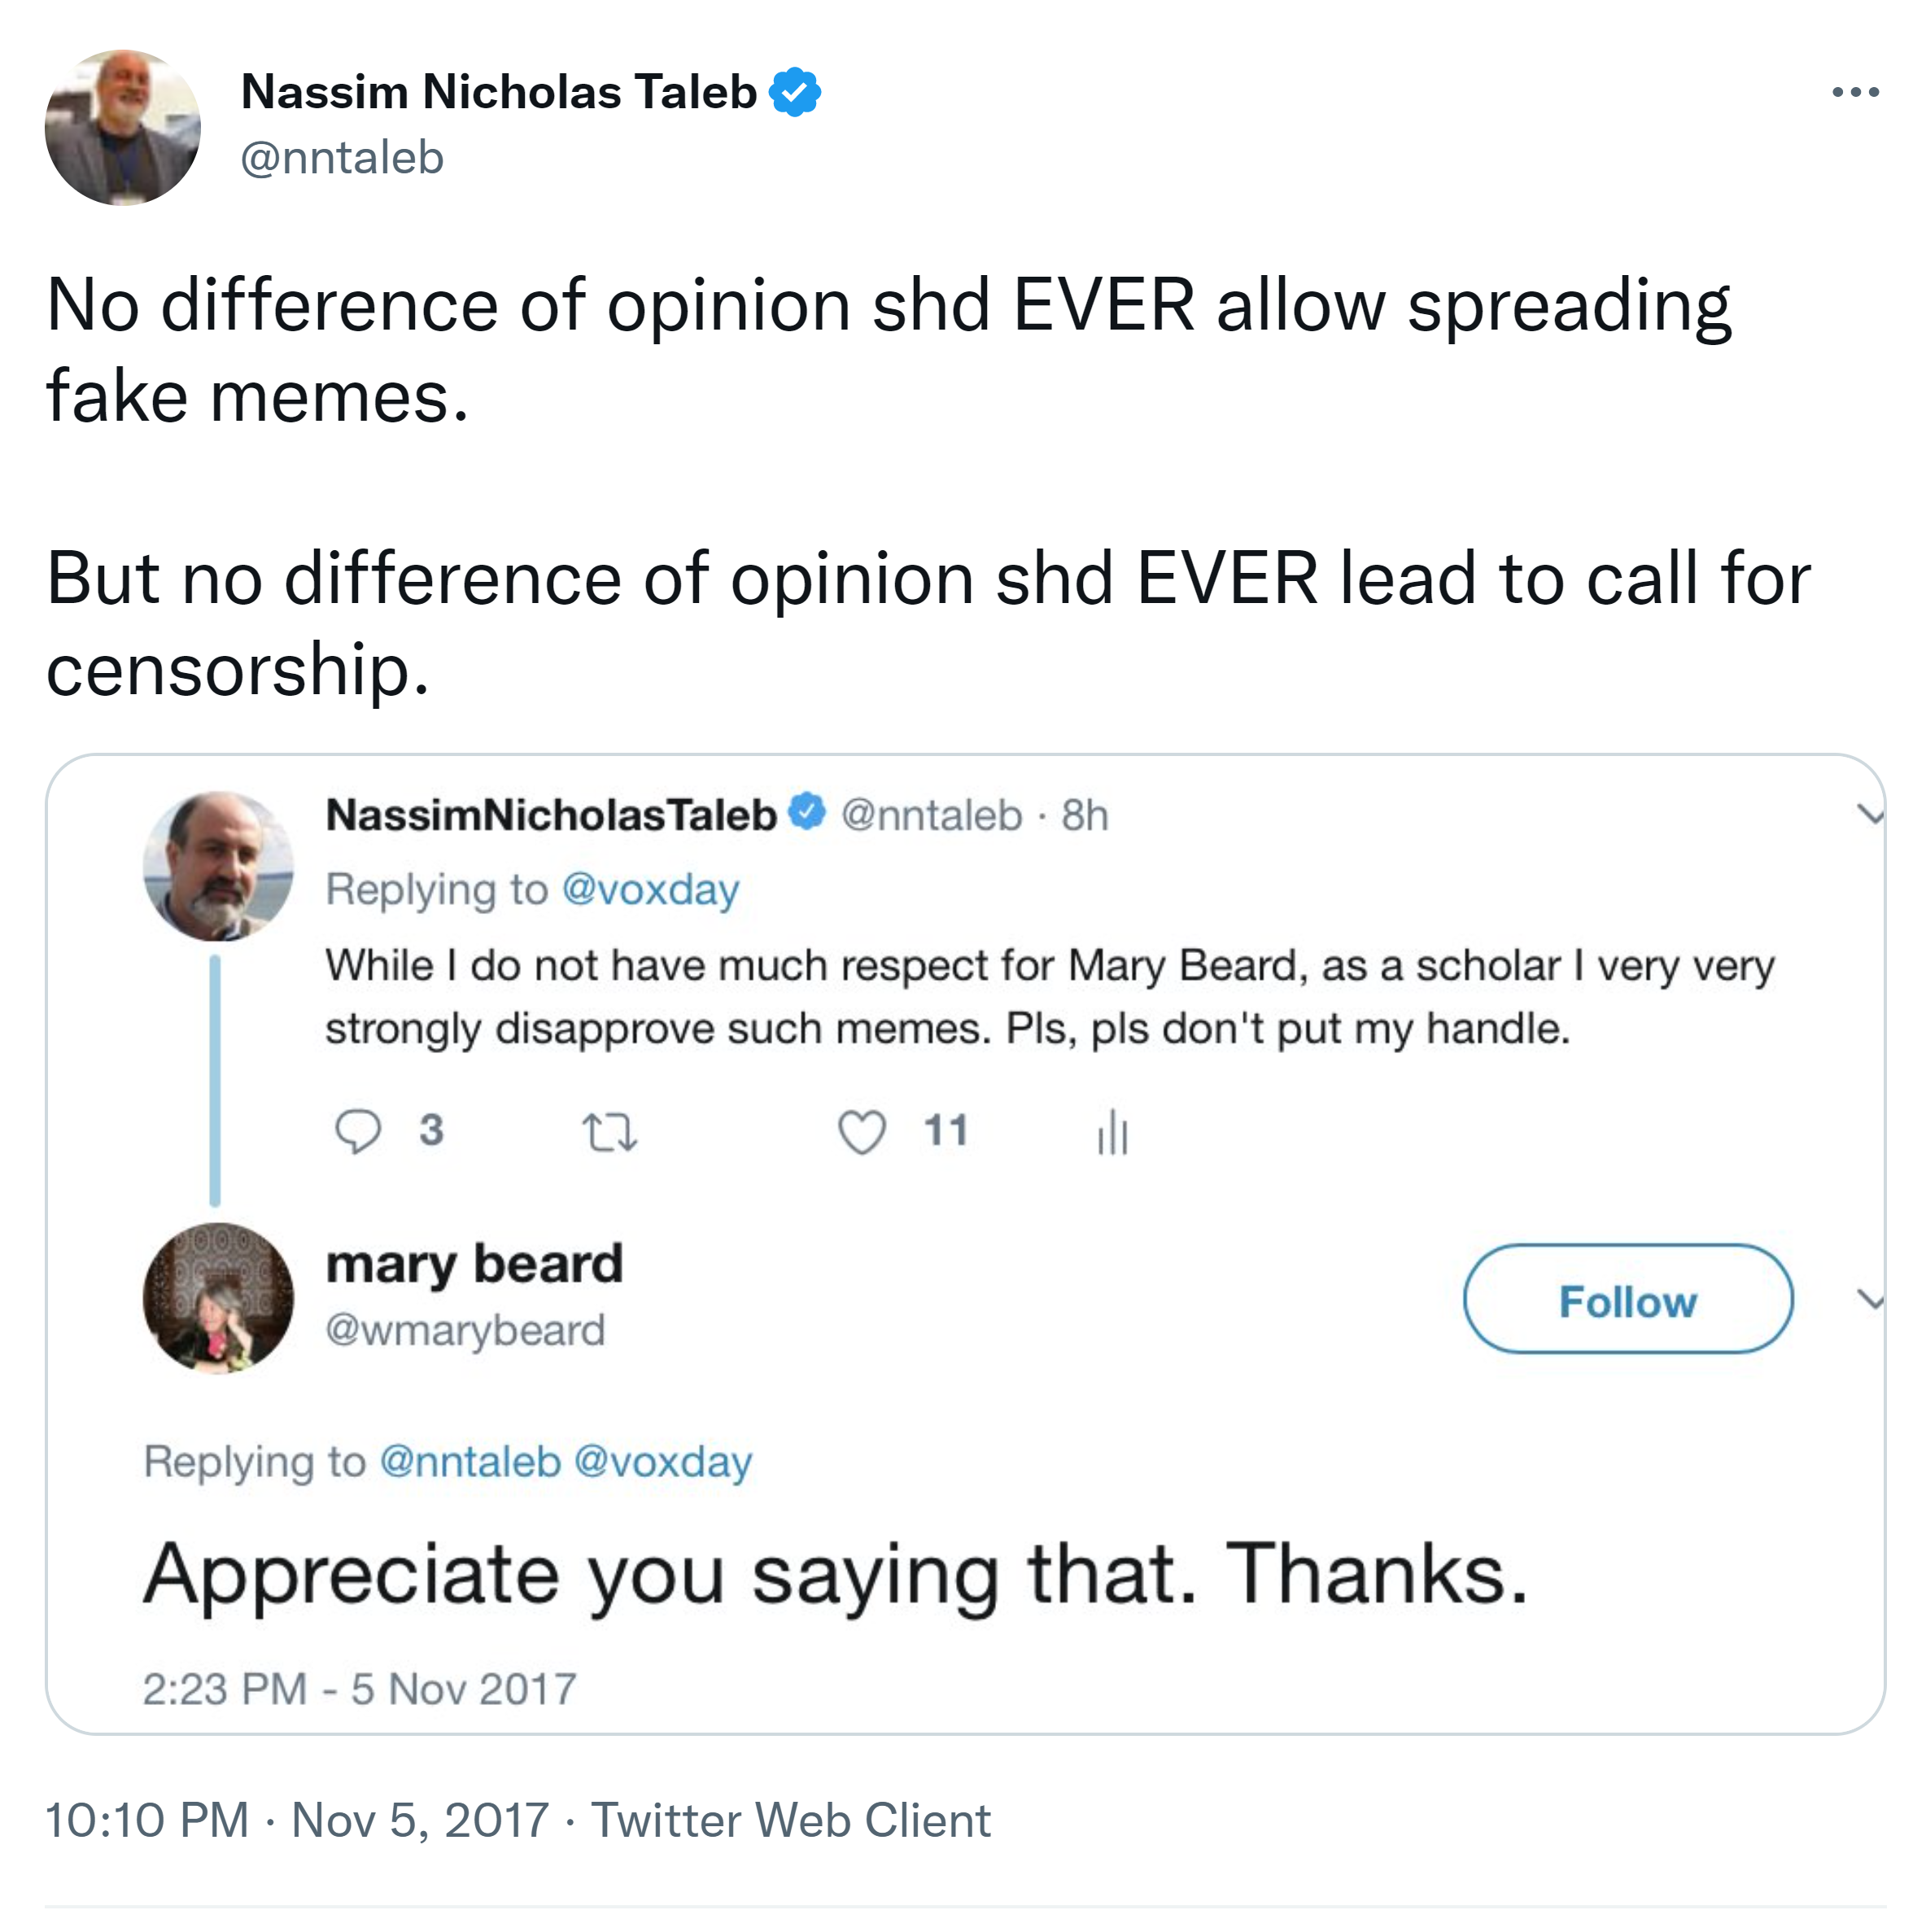Open the analytics bar chart icon
Viewport: 1926px width, 1932px height.
click(x=1112, y=1133)
